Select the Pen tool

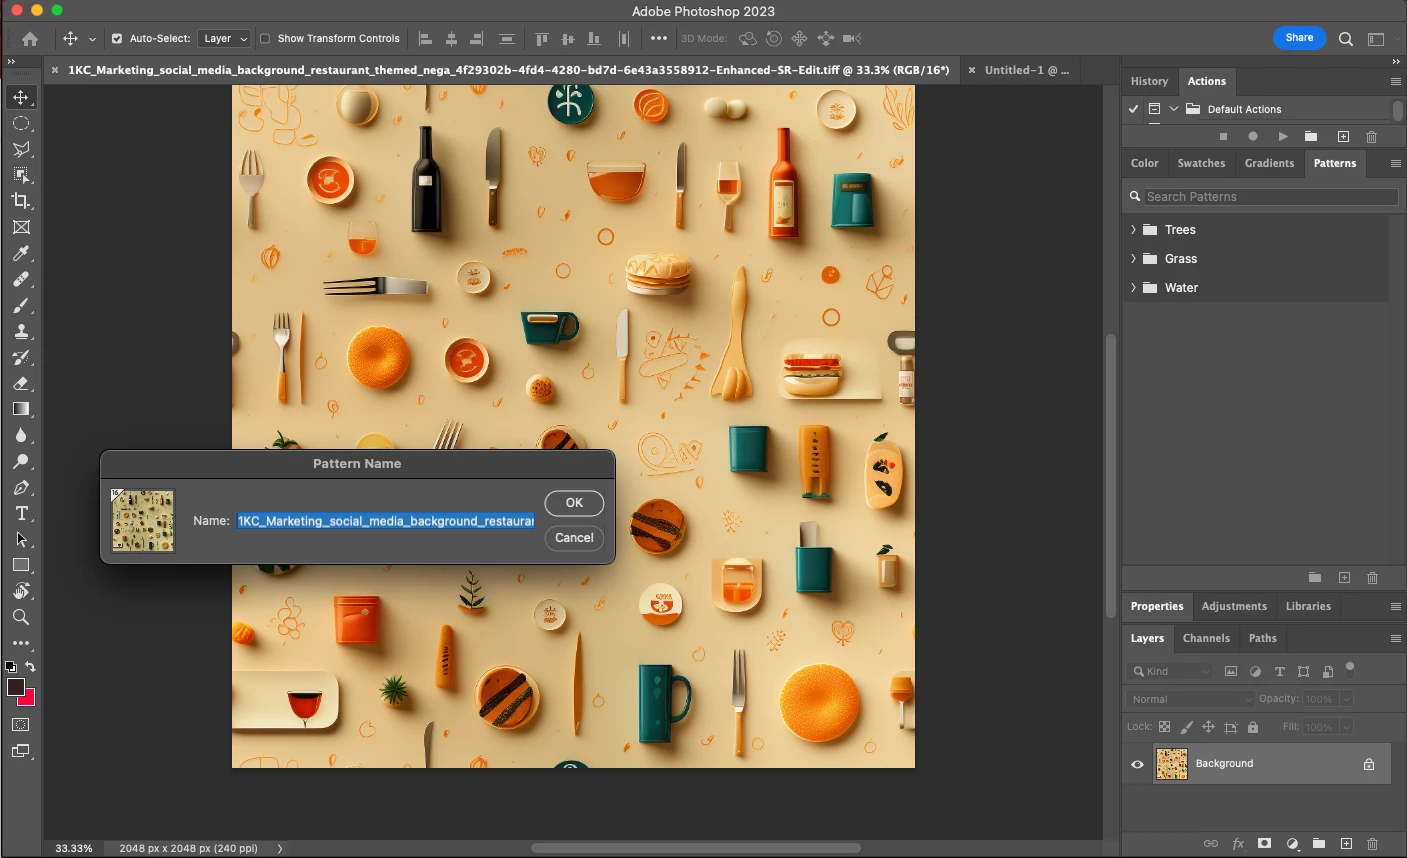click(21, 487)
